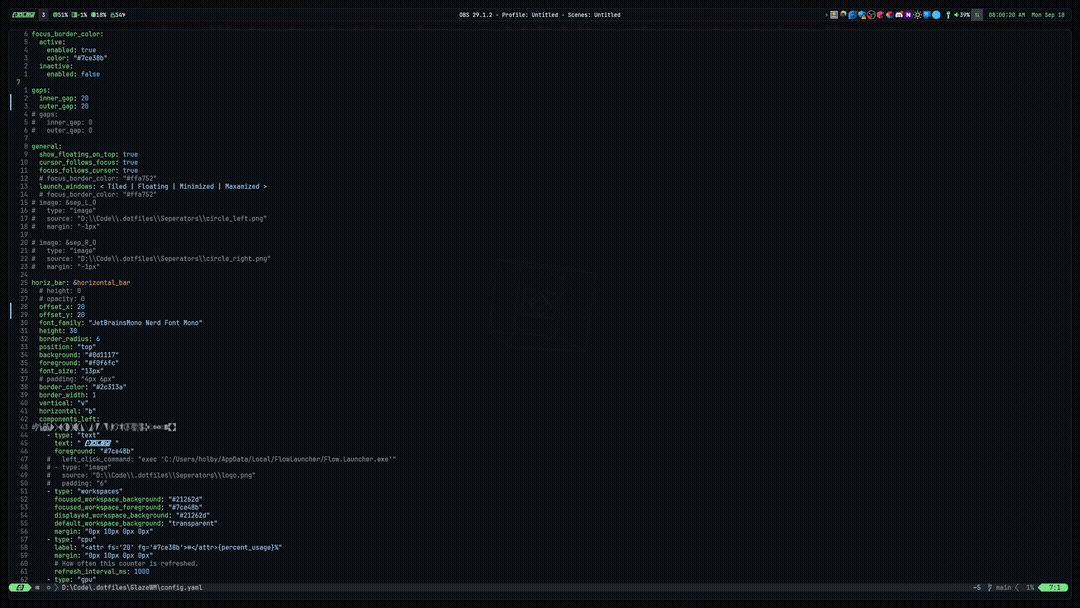Click the brightness sun tray icon
This screenshot has width=1080, height=608.
pyautogui.click(x=917, y=15)
